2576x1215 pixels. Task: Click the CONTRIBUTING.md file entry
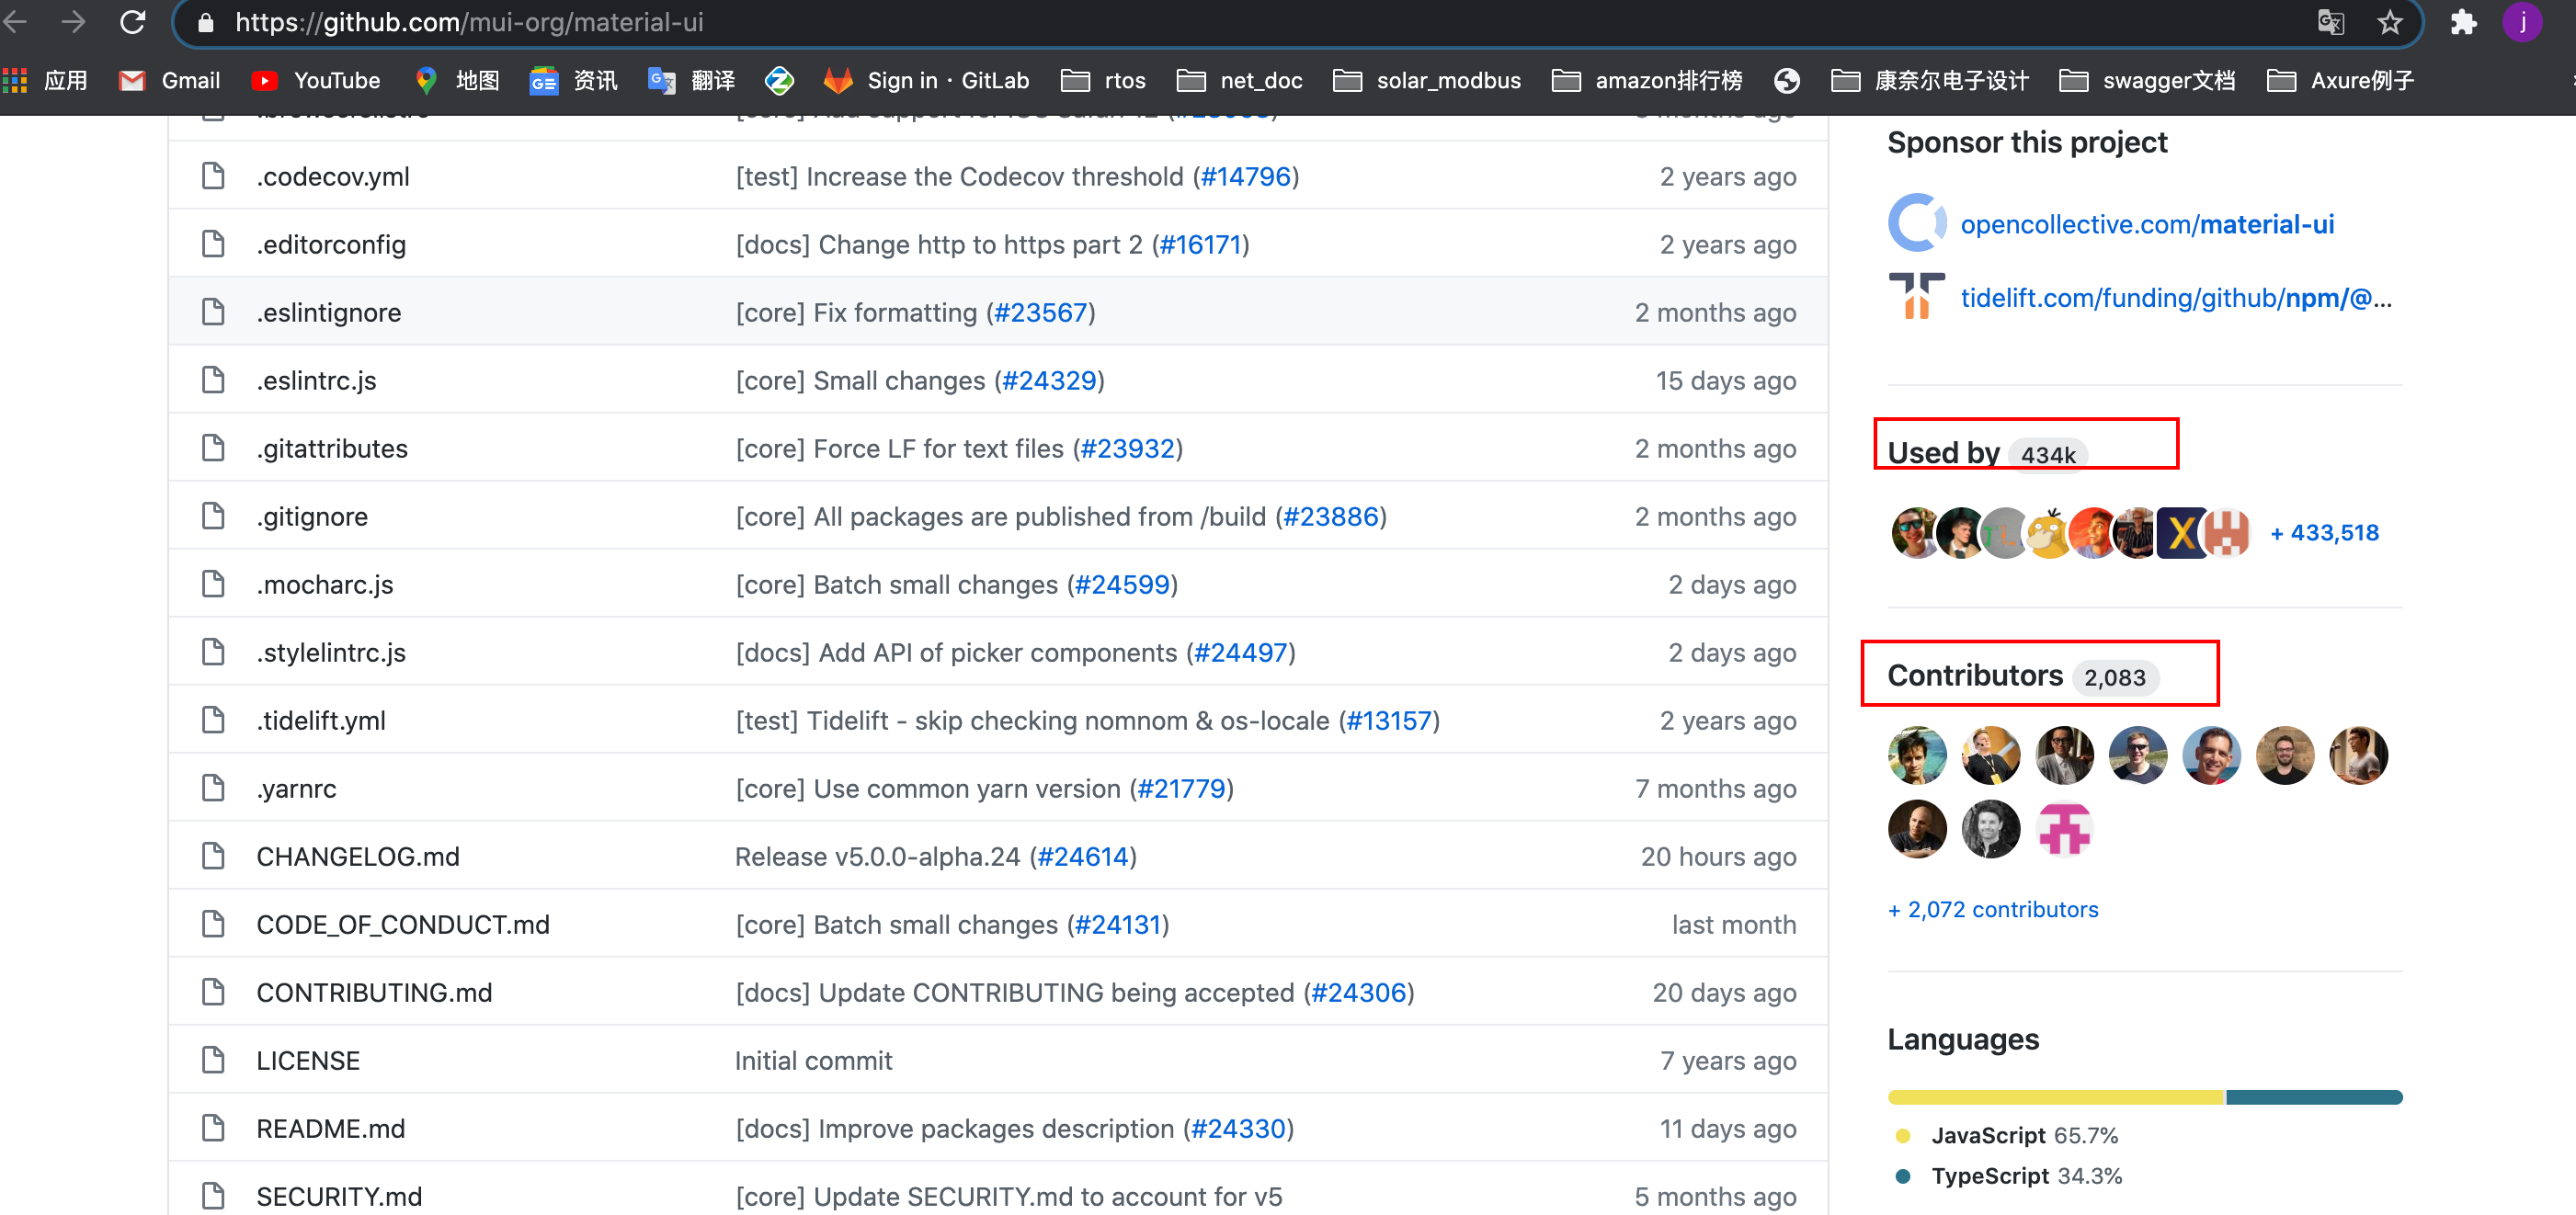point(374,992)
